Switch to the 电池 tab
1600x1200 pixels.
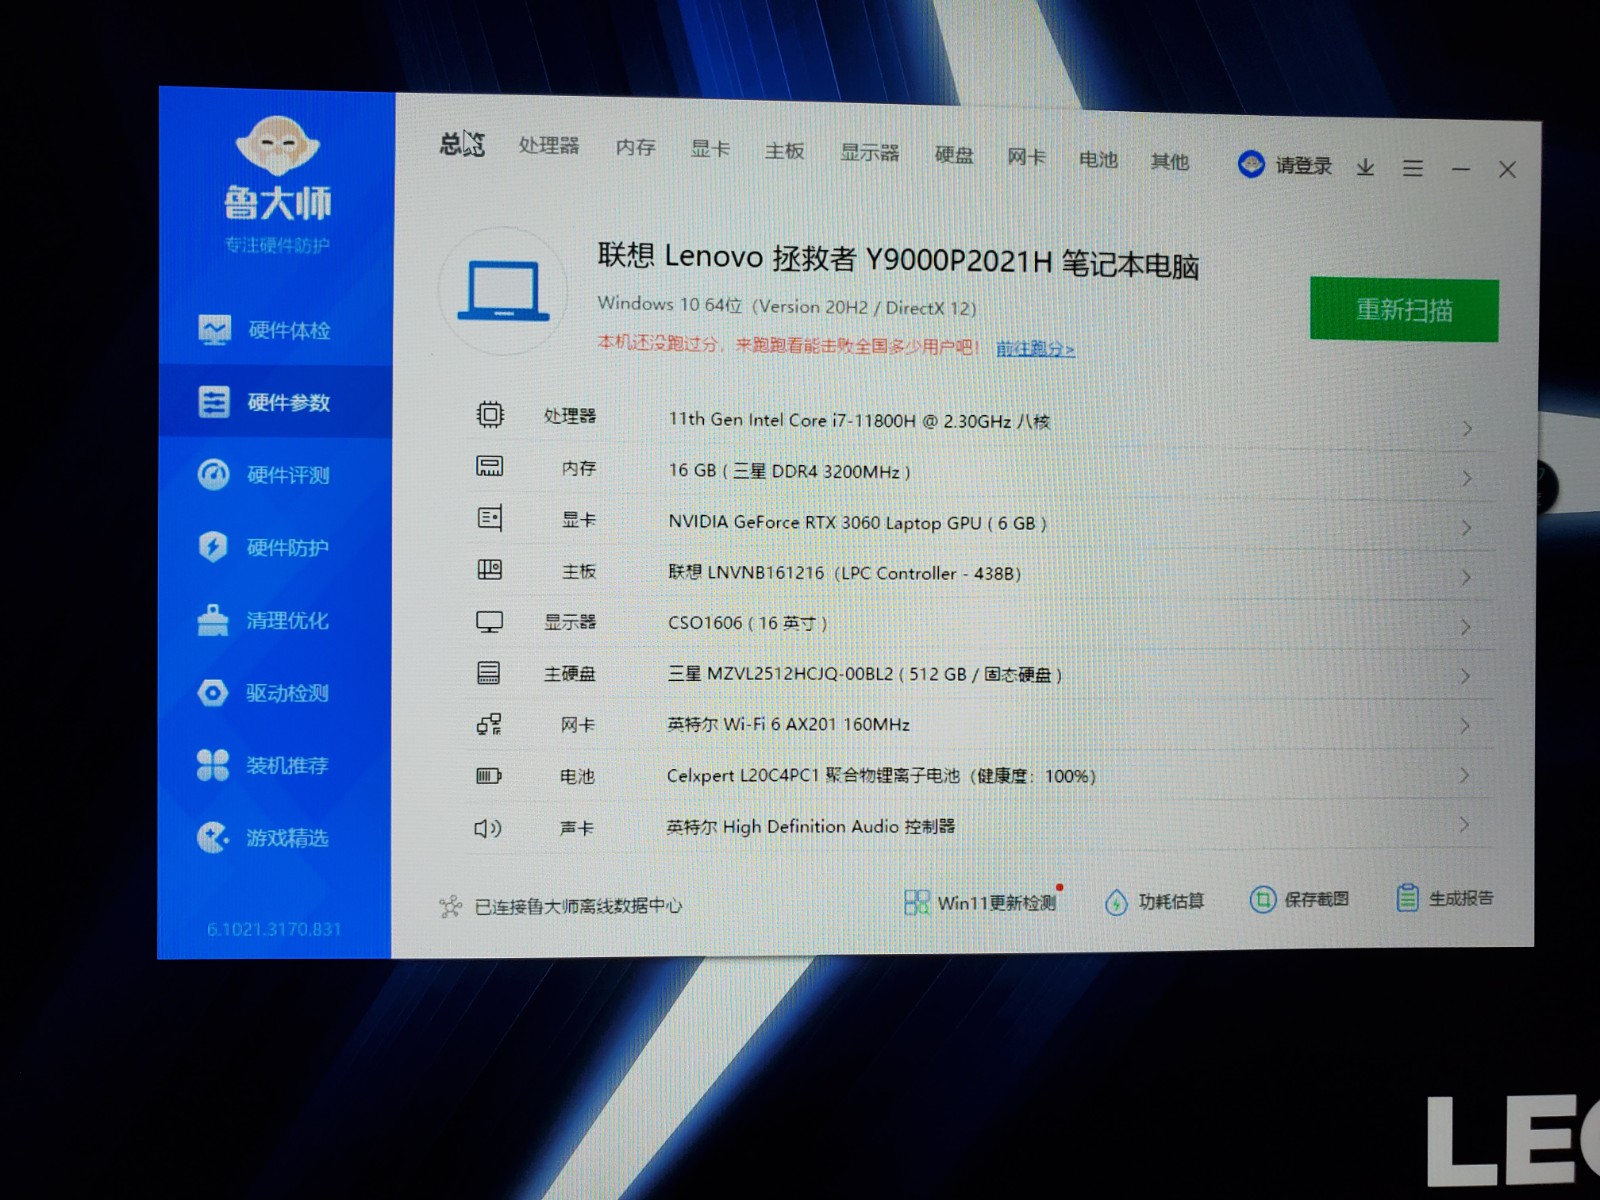(x=1098, y=159)
